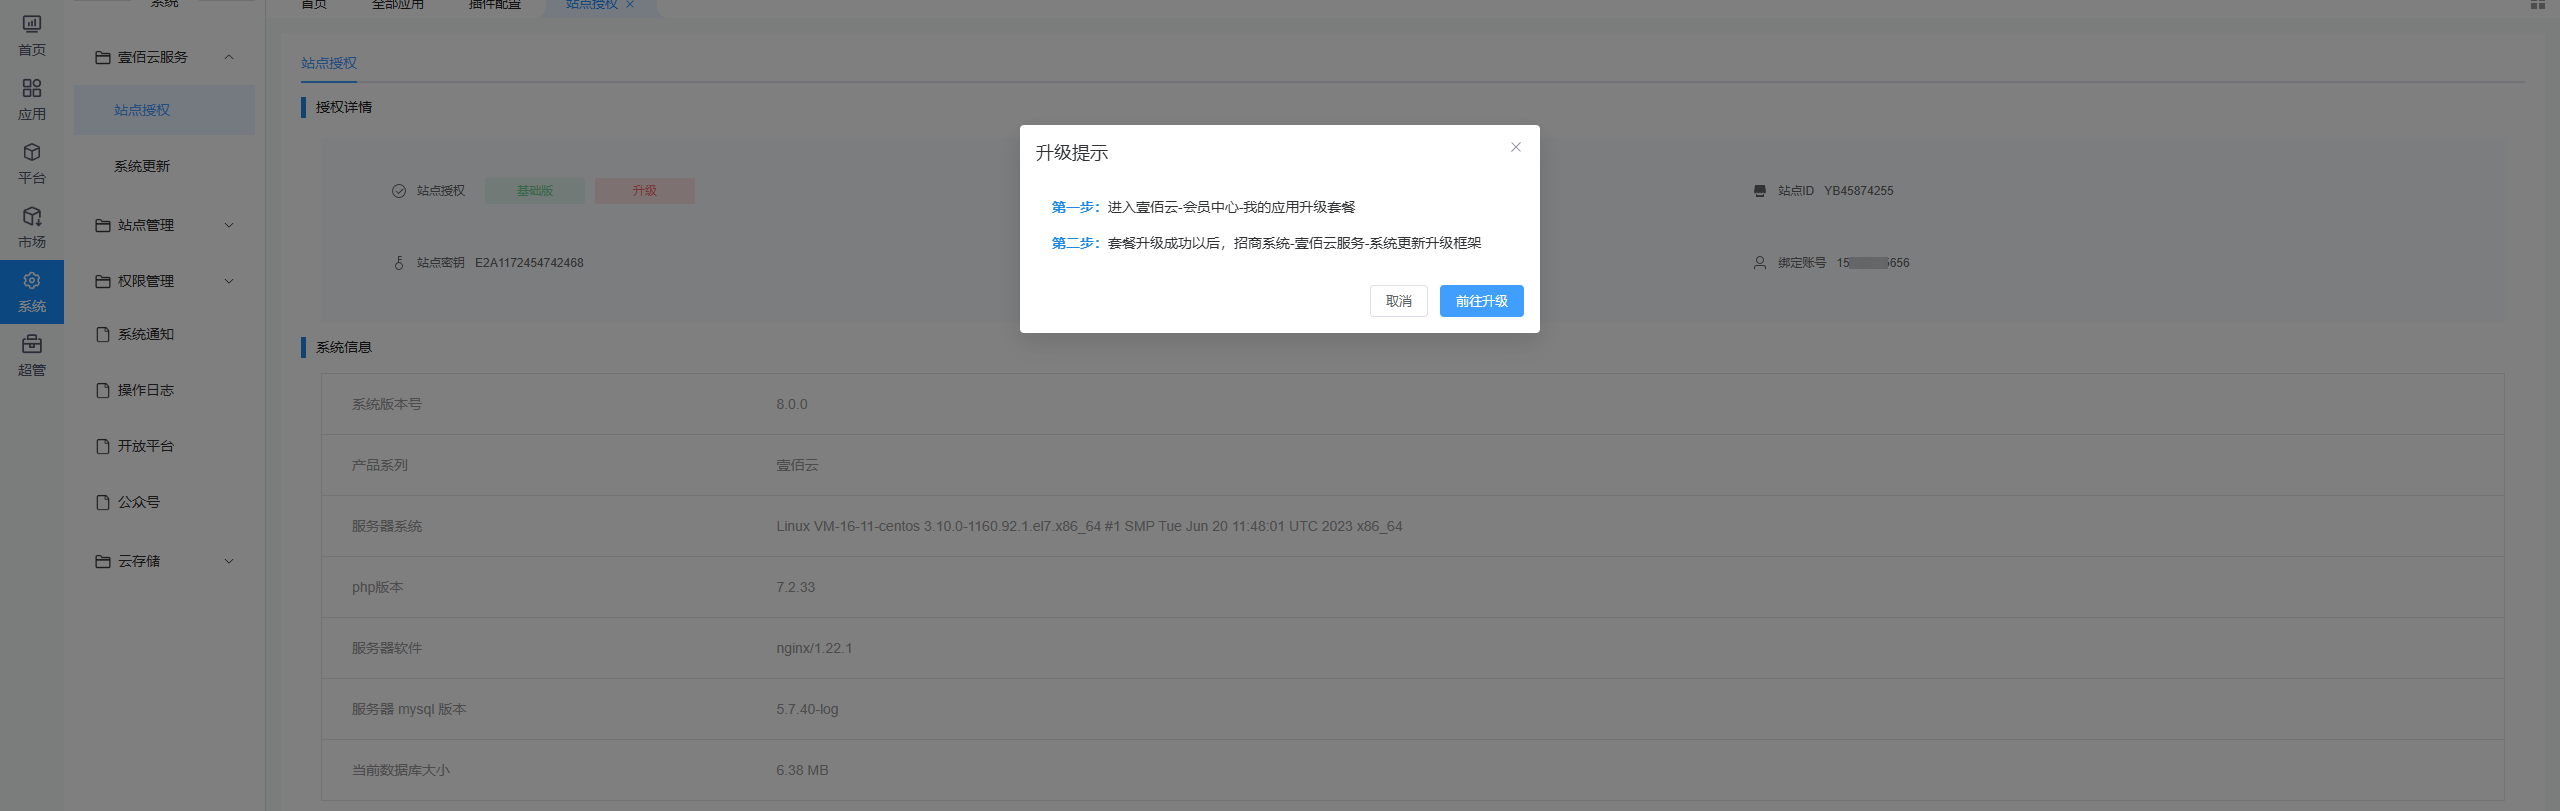
Task: Click the 壹佰云服务 folder icon
Action: click(x=102, y=57)
